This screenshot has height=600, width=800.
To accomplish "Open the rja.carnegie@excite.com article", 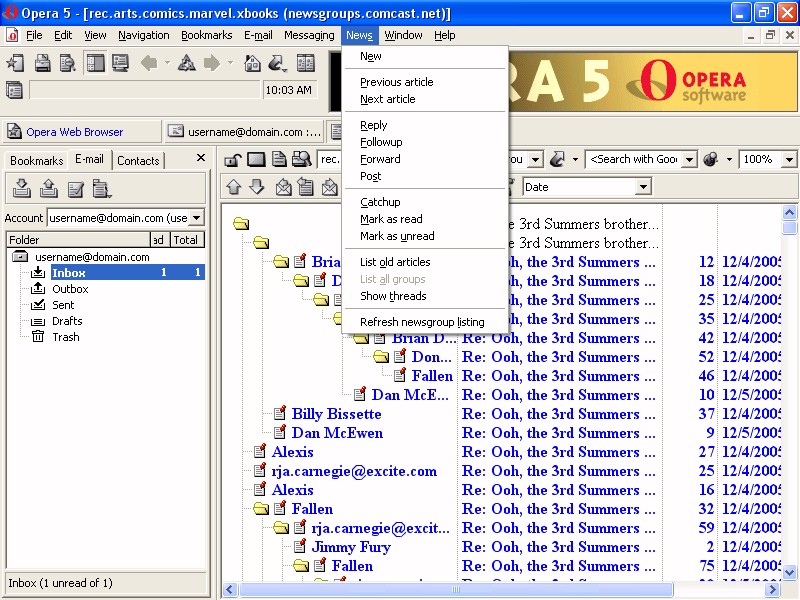I will 354,471.
